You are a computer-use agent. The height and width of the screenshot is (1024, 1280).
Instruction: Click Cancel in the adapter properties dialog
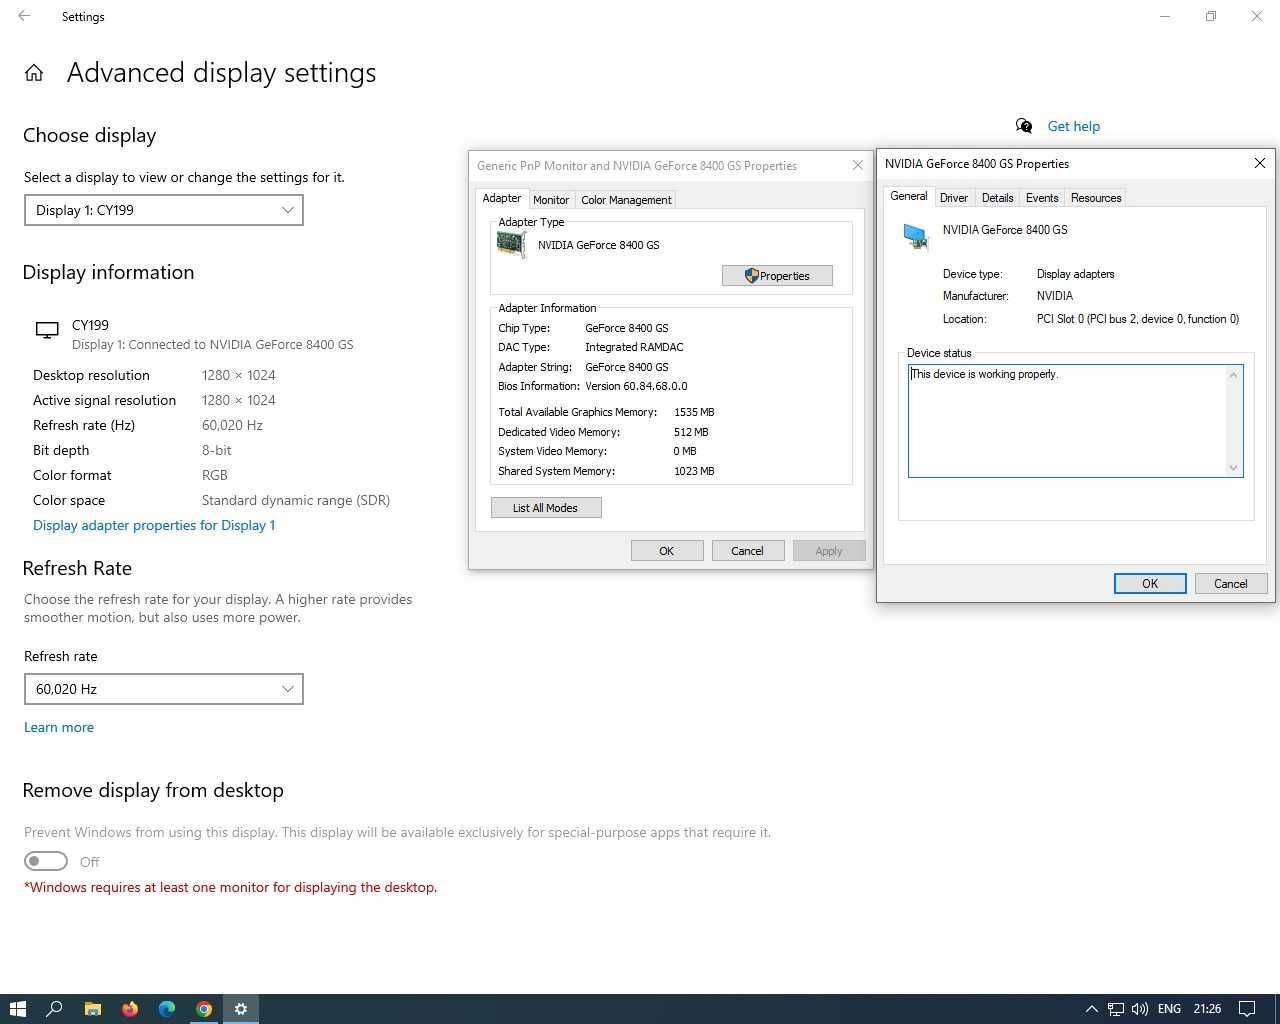click(748, 551)
